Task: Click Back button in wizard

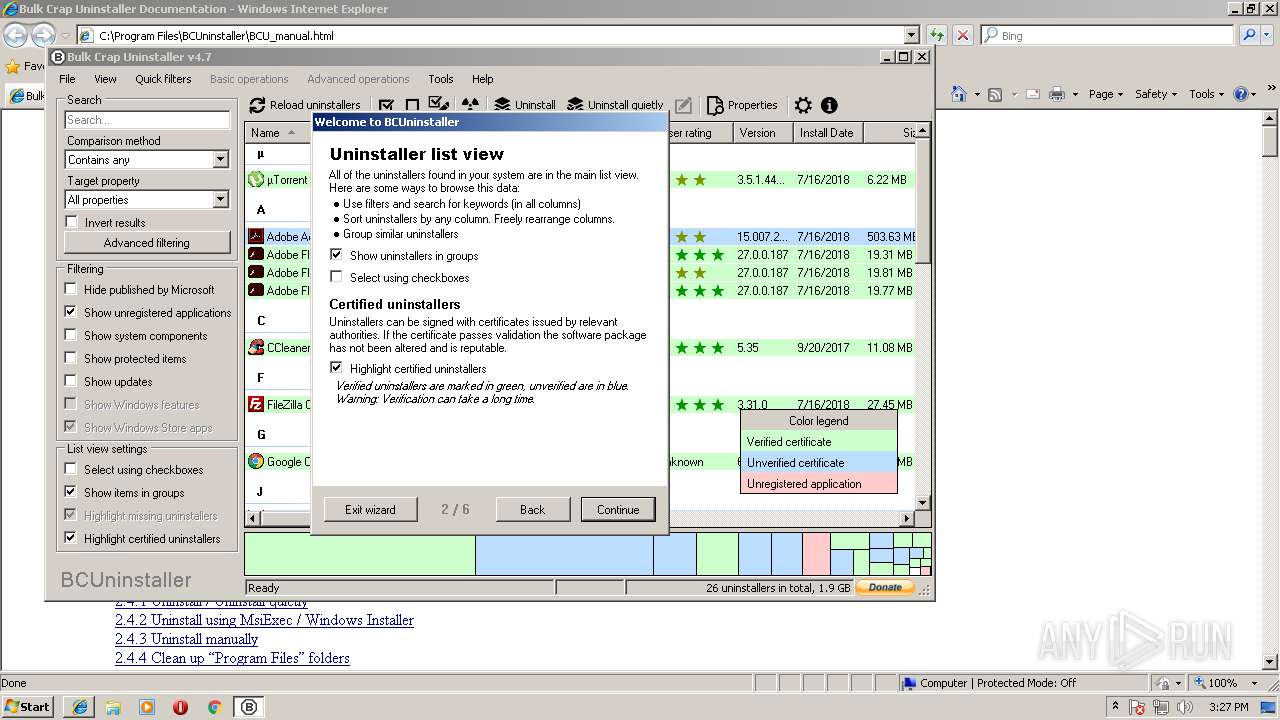Action: coord(533,509)
